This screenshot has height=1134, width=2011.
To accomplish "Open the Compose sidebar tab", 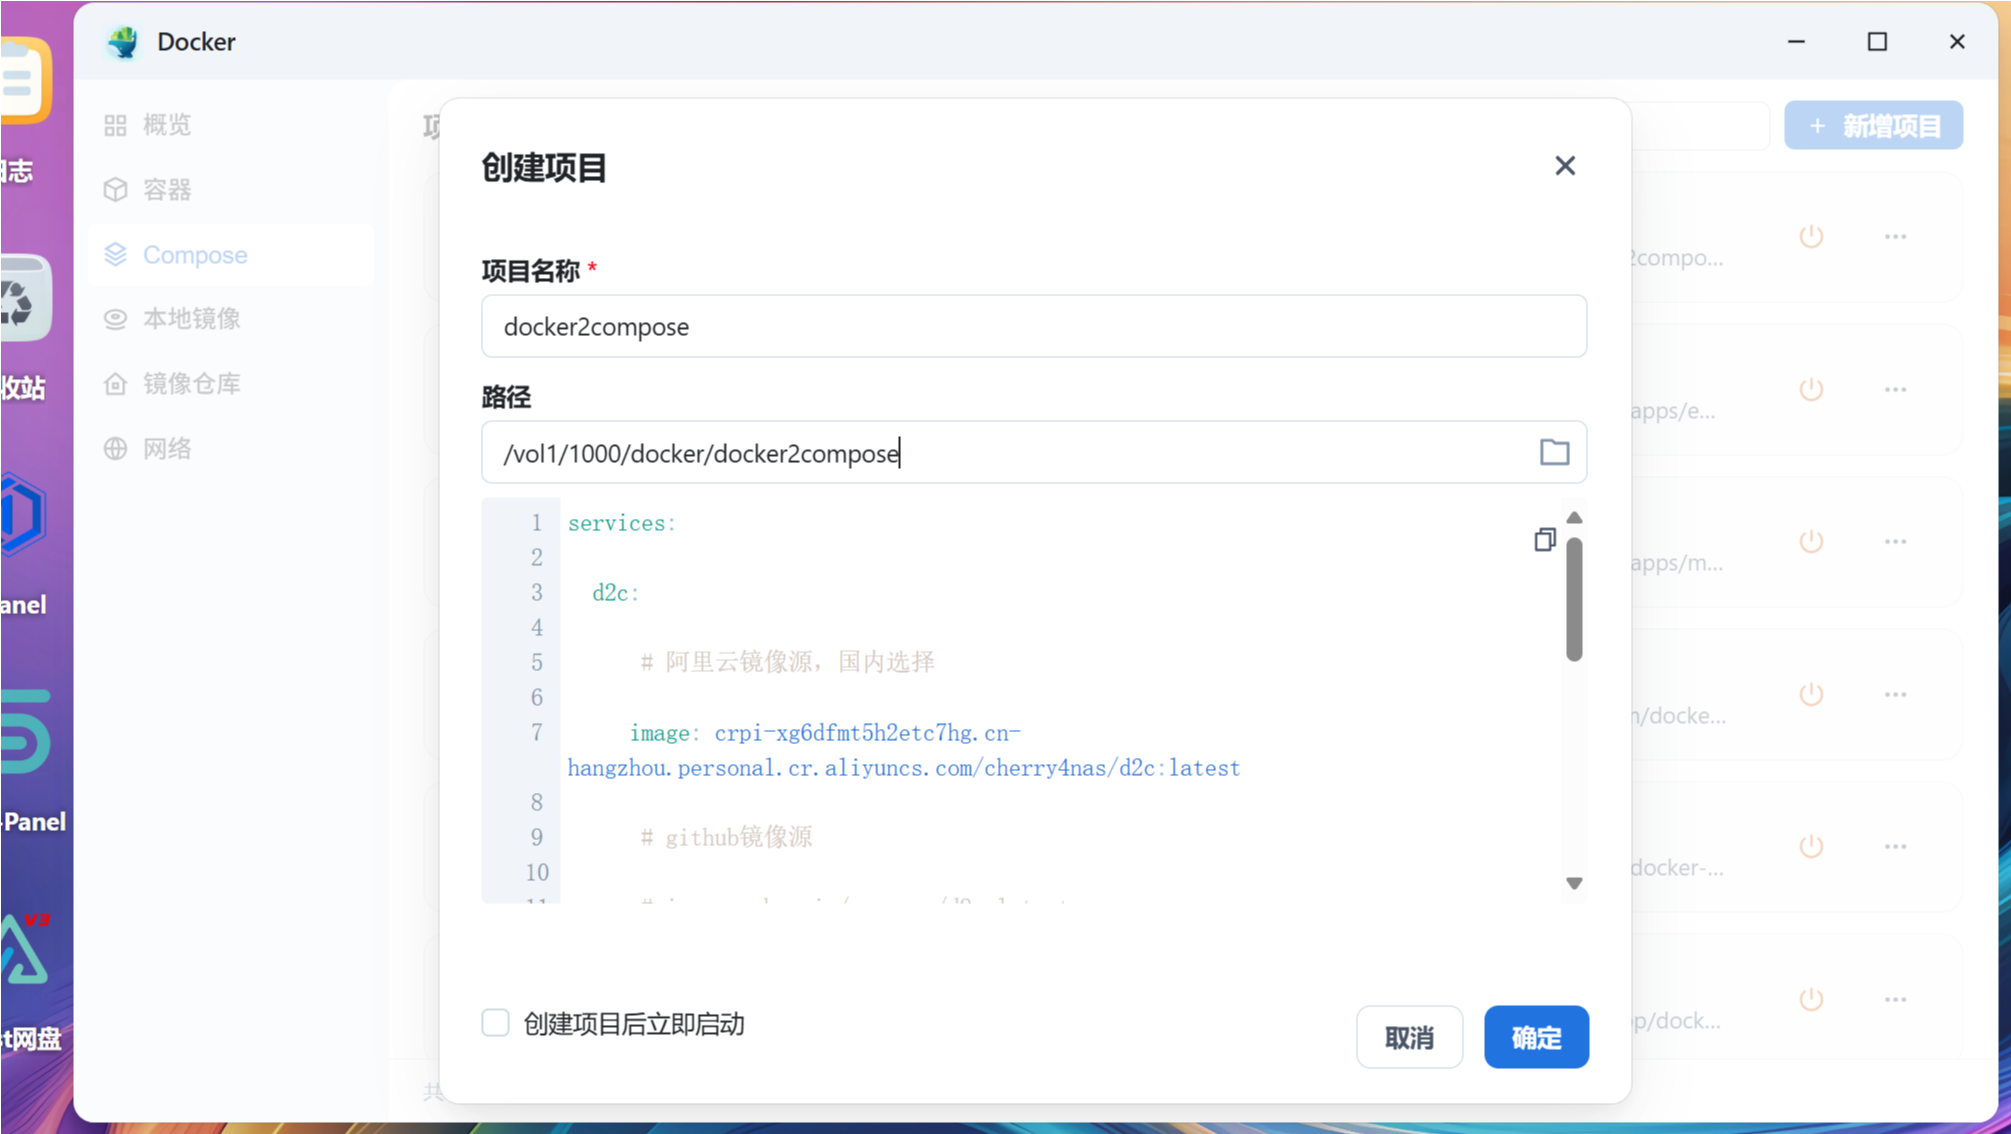I will click(195, 255).
